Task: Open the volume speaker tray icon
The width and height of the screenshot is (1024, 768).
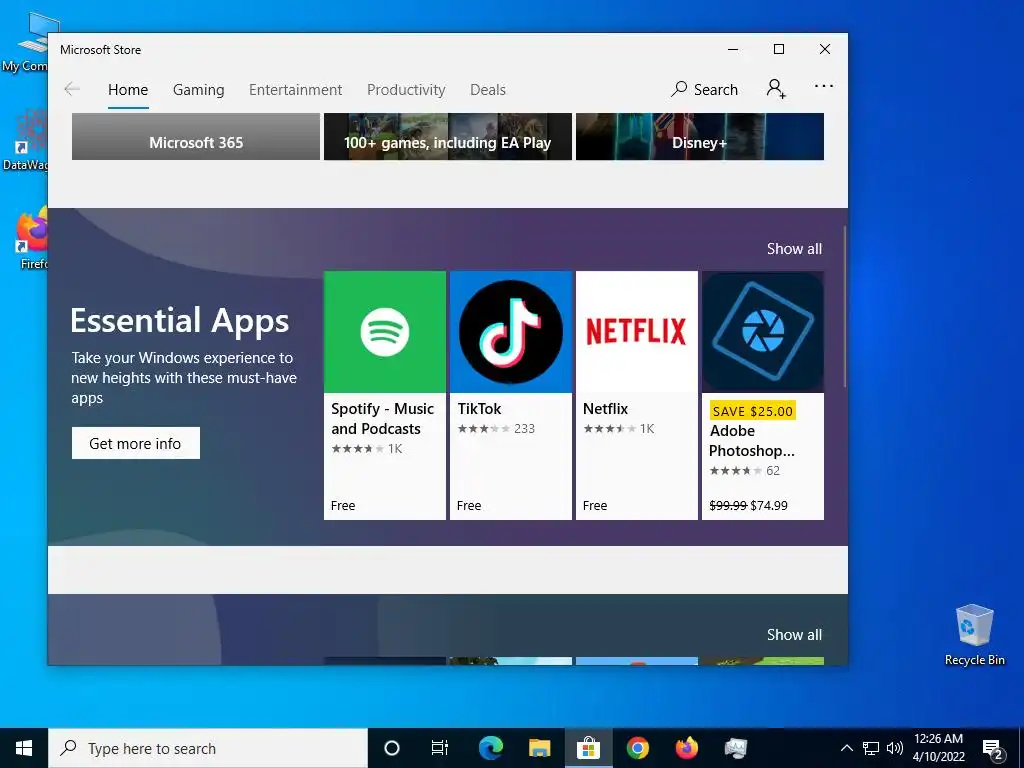Action: click(x=895, y=748)
